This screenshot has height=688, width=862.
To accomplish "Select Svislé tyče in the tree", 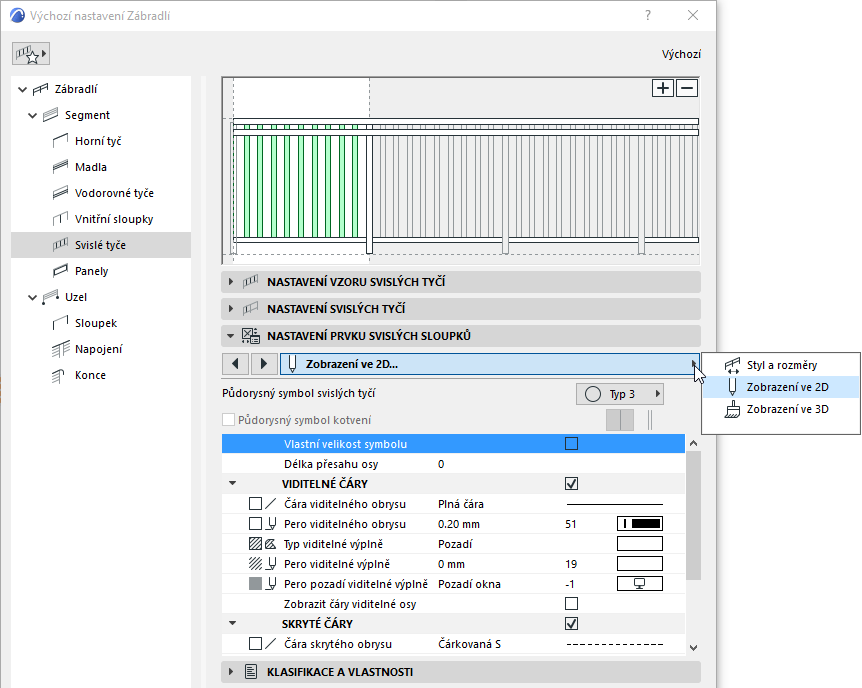I will (x=101, y=245).
